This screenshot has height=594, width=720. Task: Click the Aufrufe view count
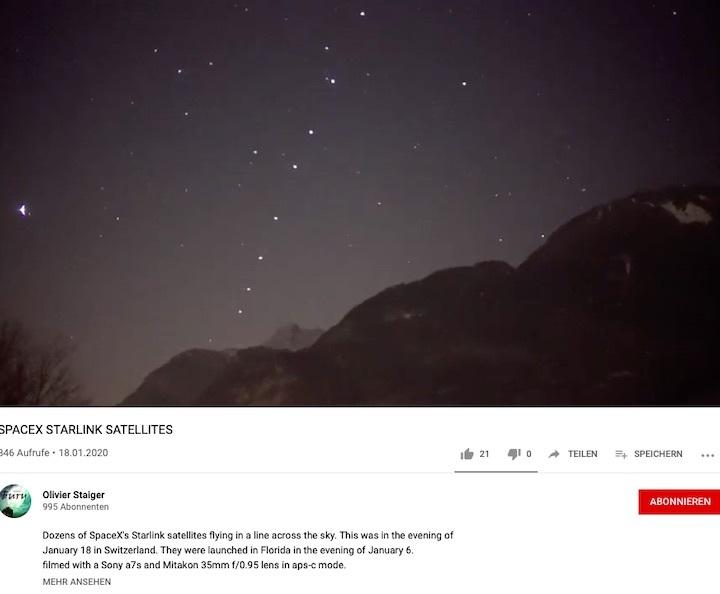click(24, 453)
